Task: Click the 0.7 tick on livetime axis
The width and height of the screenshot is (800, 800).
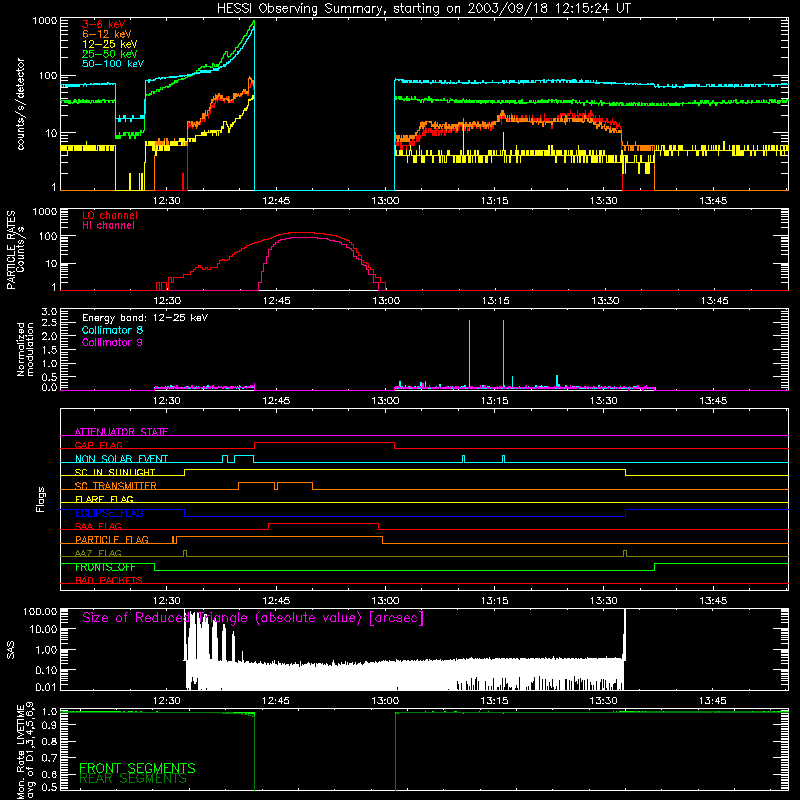Action: pos(49,757)
